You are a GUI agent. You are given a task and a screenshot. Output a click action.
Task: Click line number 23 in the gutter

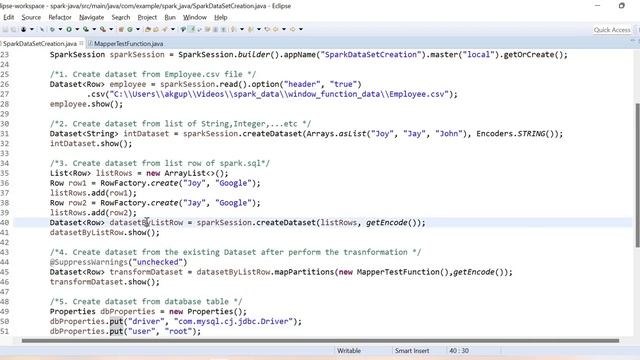coord(4,54)
